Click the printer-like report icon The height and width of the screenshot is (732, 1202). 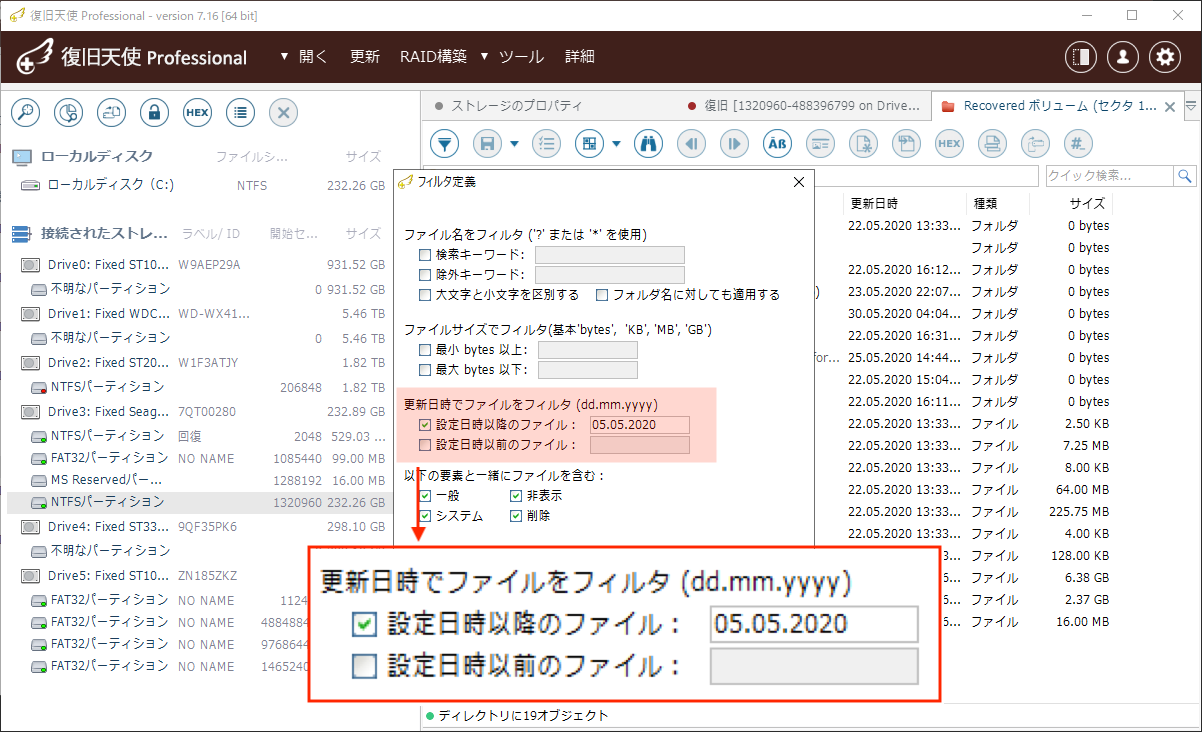(992, 144)
